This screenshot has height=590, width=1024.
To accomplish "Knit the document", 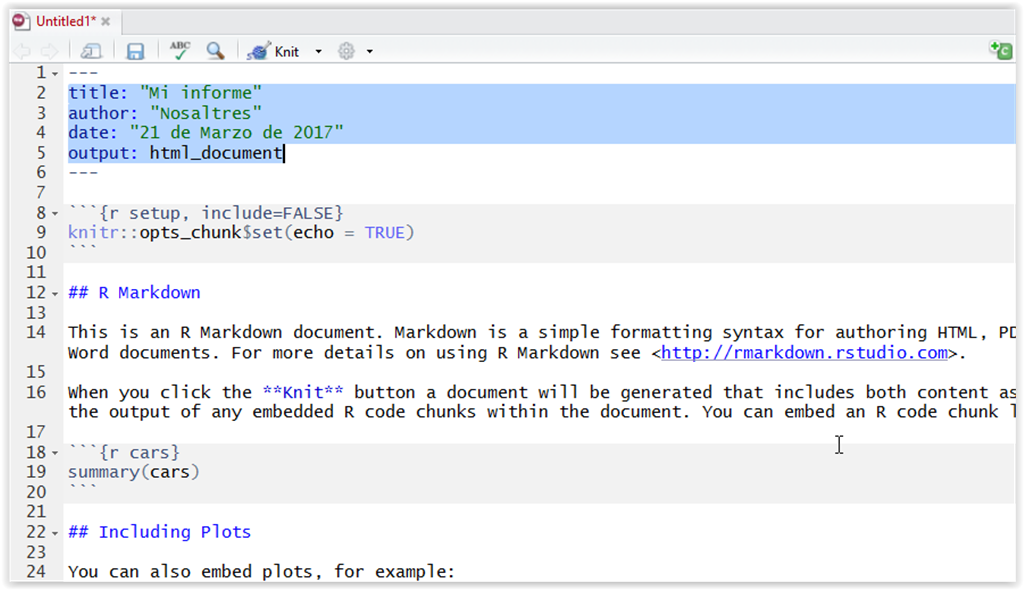I will pyautogui.click(x=272, y=51).
